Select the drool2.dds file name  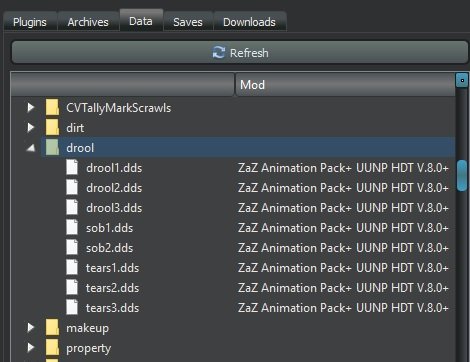pos(114,188)
